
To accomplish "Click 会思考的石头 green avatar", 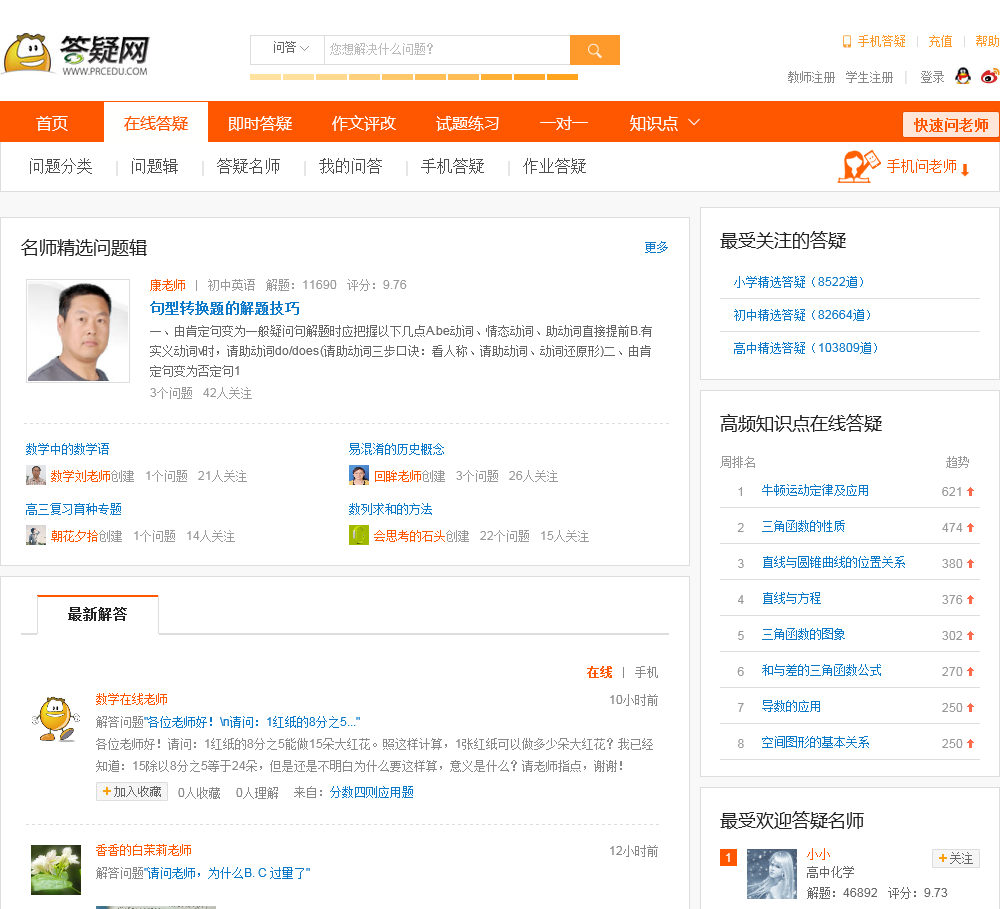I will point(359,535).
